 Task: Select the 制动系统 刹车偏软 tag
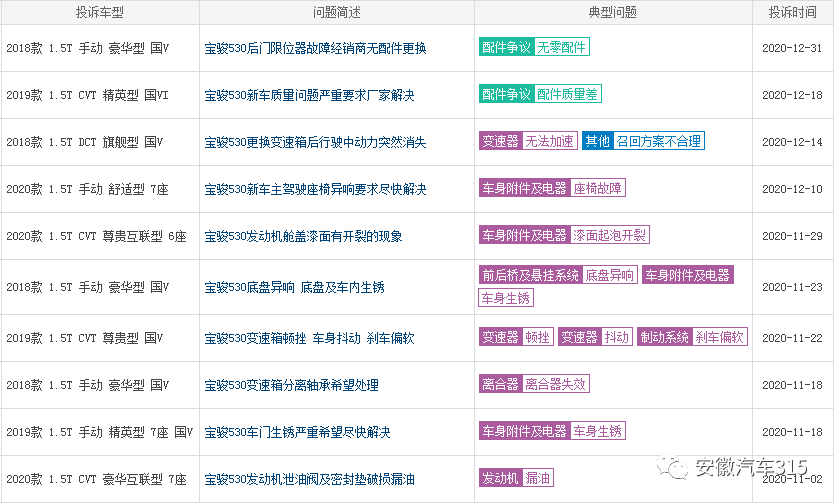click(x=693, y=337)
